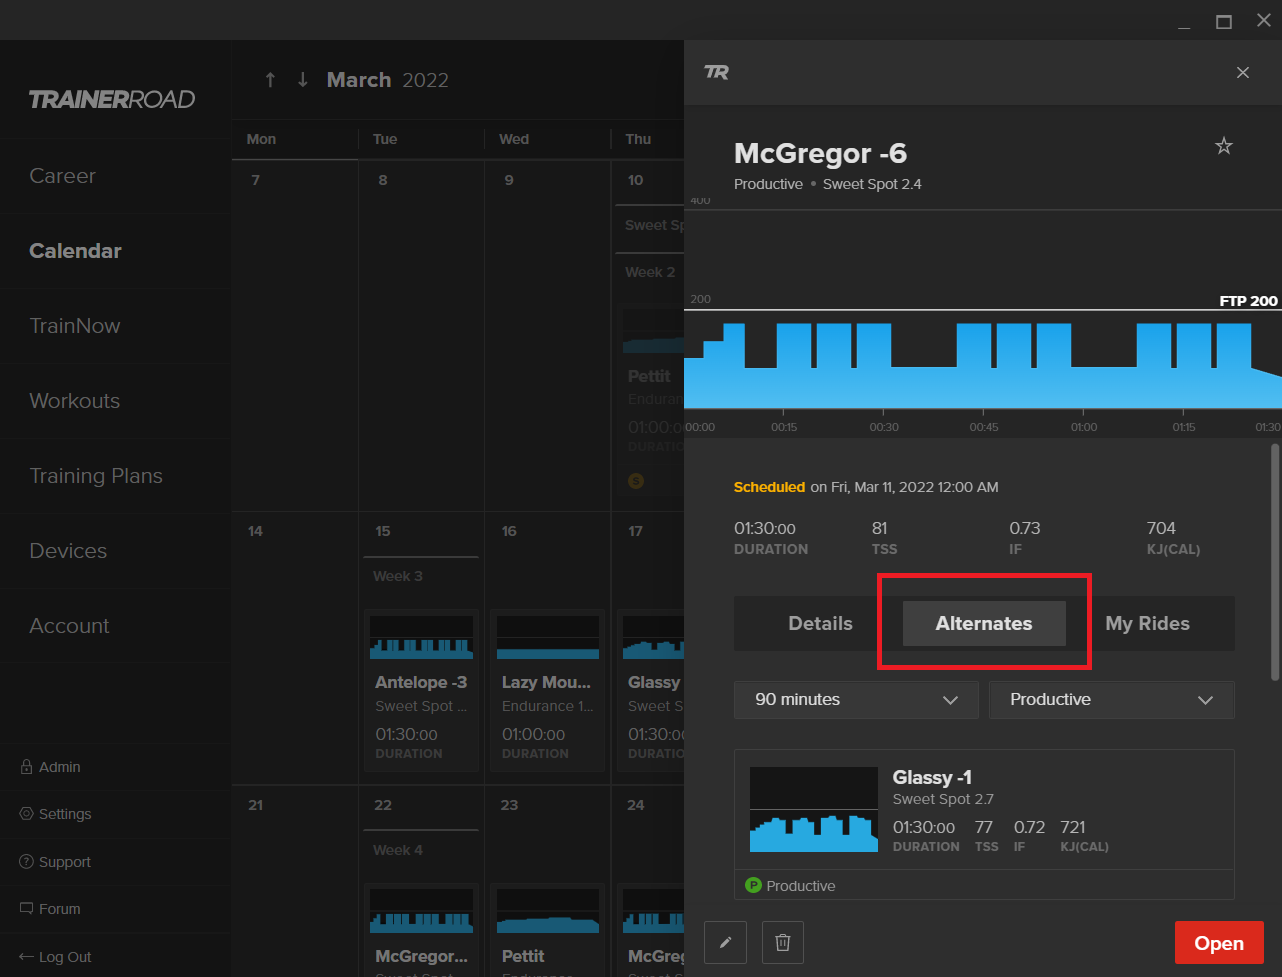Click the detail panel vertical scrollbar
Screen dimensions: 1282x977
click(x=1274, y=562)
